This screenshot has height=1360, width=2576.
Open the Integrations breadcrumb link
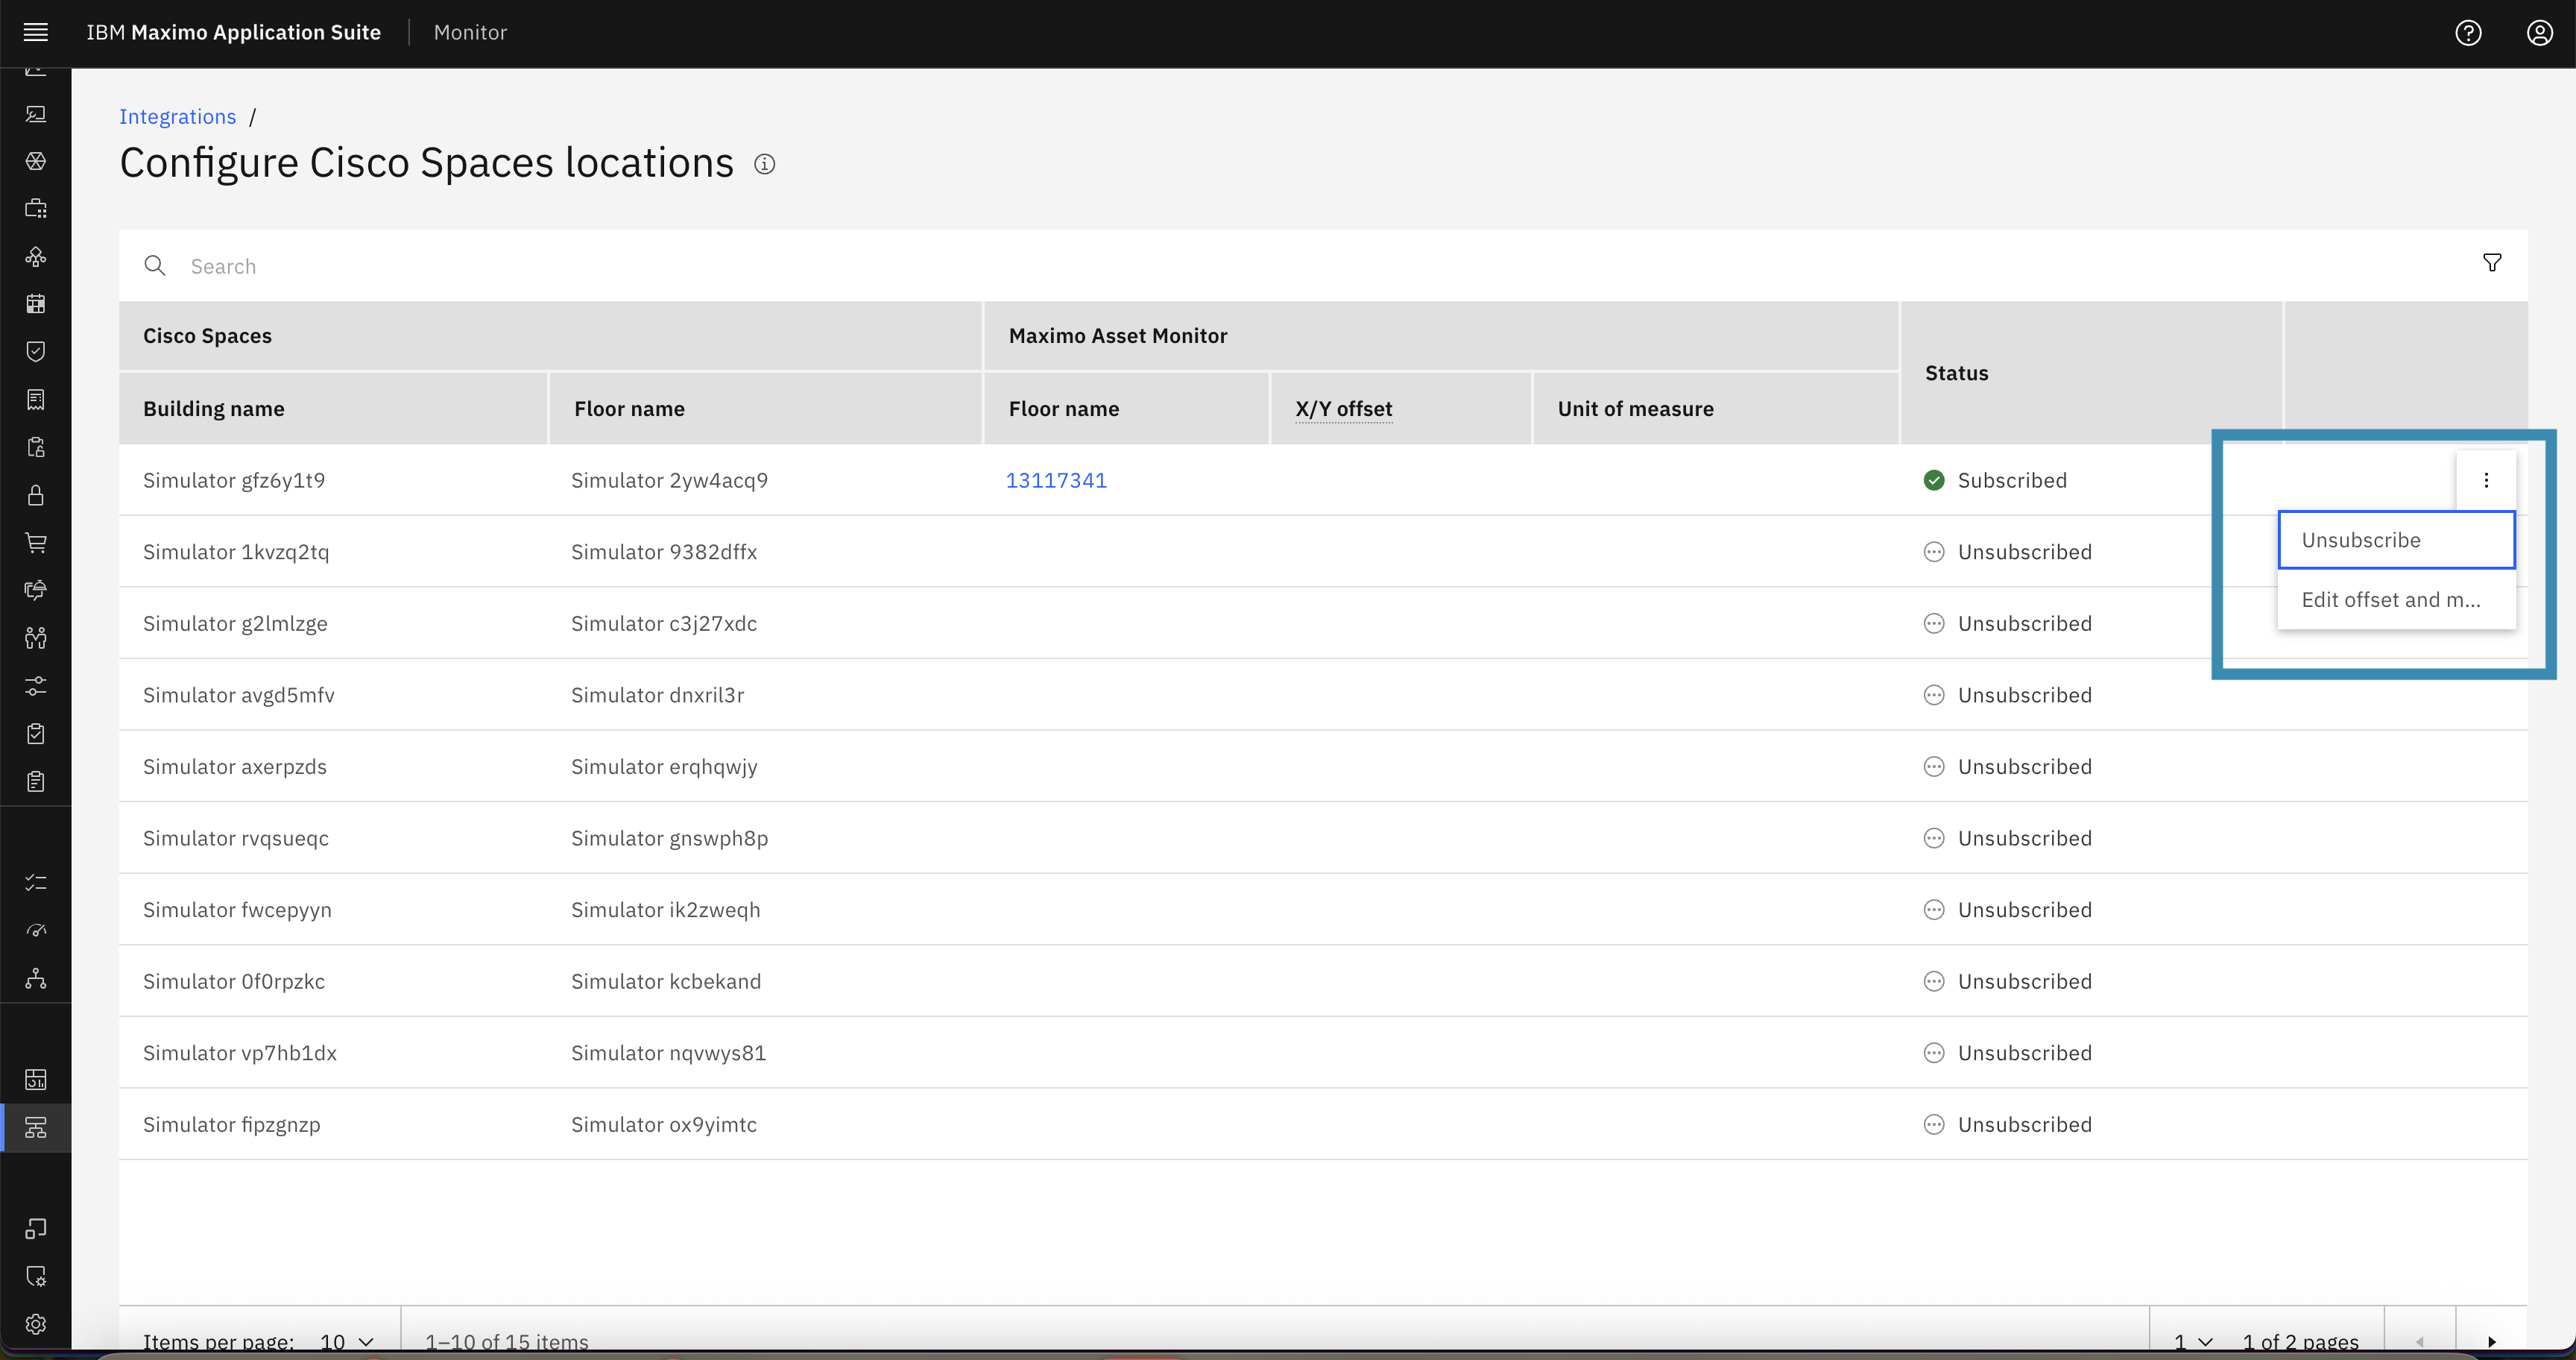pyautogui.click(x=178, y=116)
